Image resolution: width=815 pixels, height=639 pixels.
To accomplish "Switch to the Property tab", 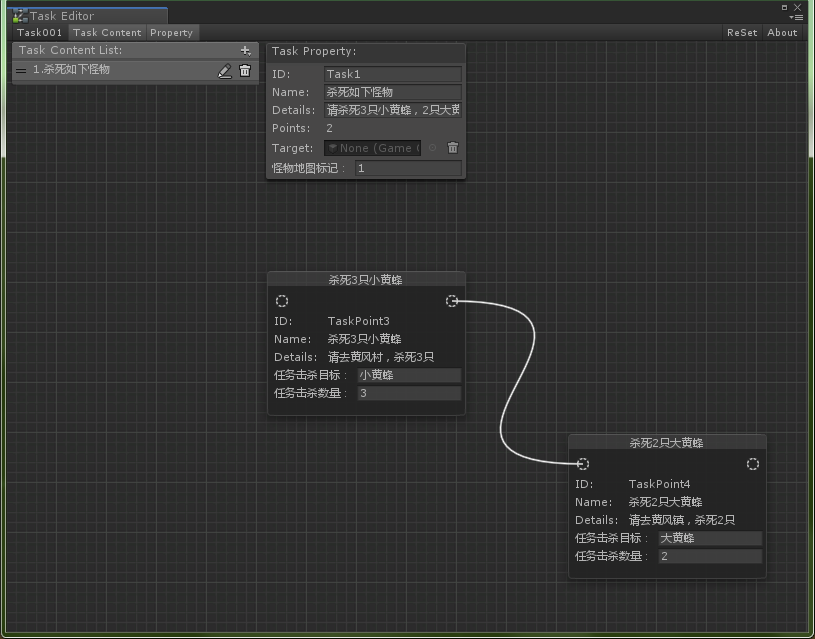I will click(x=171, y=32).
